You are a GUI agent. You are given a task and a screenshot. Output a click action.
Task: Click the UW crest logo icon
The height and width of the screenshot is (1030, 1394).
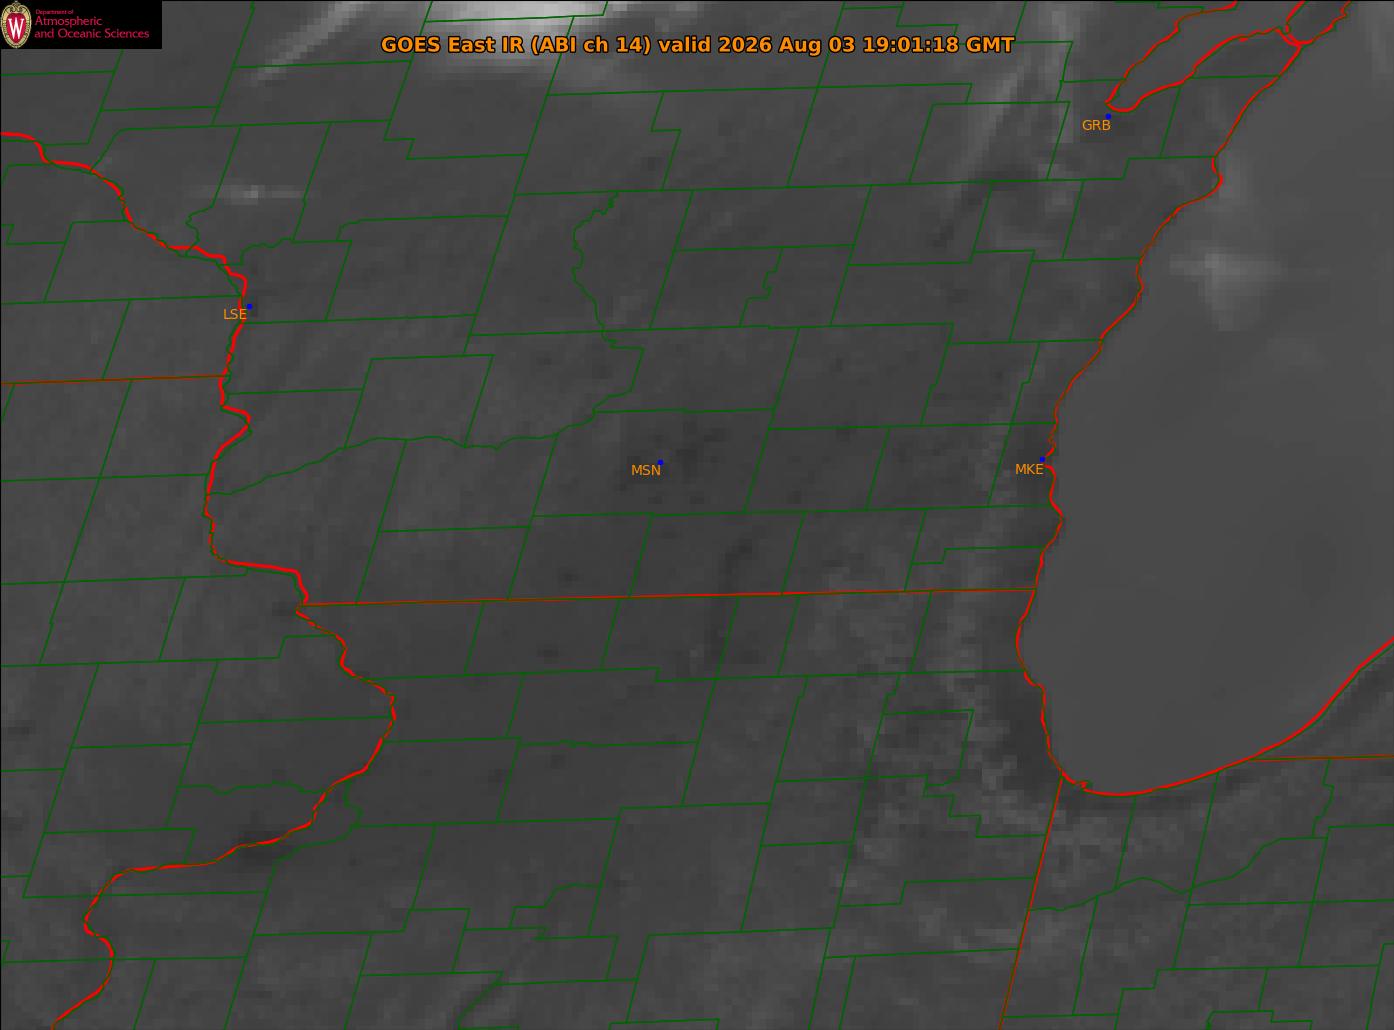pos(16,24)
